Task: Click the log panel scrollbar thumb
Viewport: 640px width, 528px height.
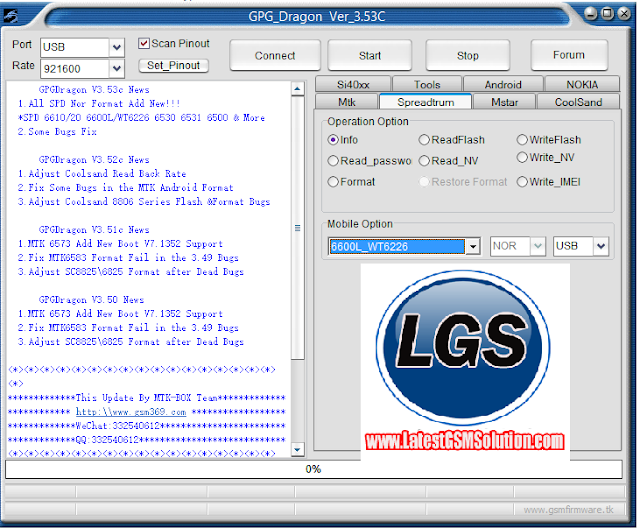Action: (298, 227)
